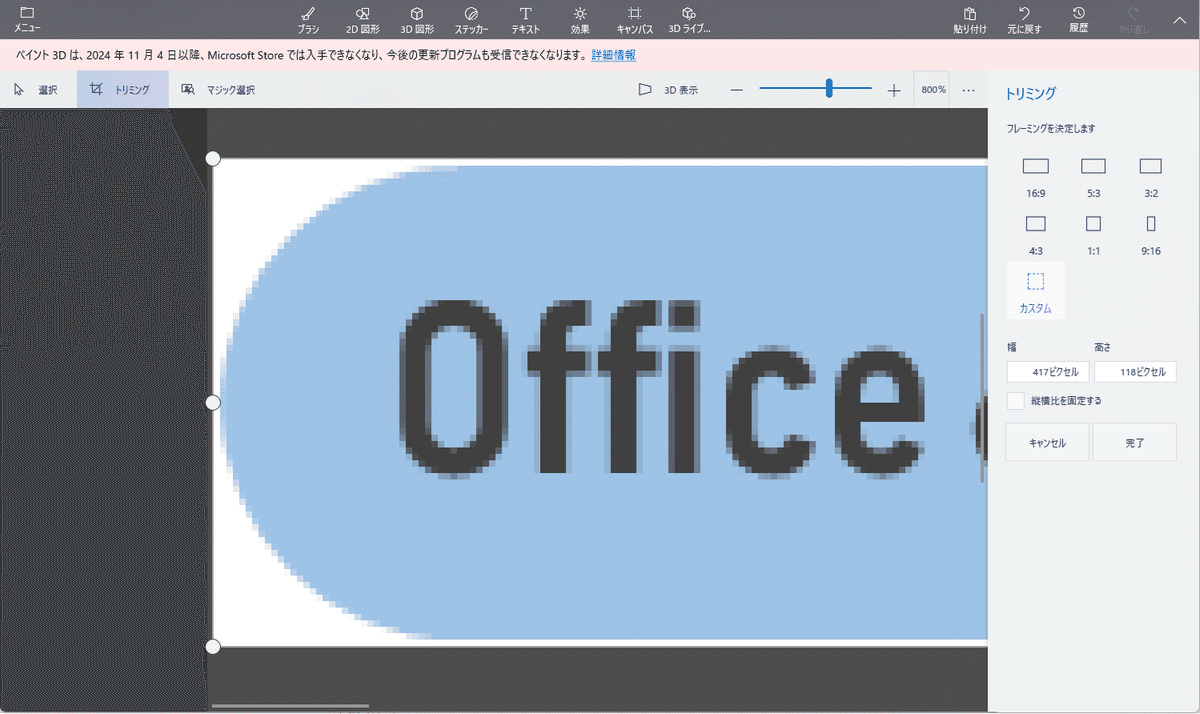1200x714 pixels.
Task: Open the 効果 effects panel
Action: (580, 19)
